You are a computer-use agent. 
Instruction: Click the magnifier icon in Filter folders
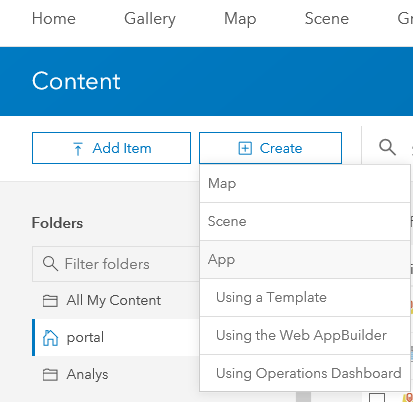point(50,264)
